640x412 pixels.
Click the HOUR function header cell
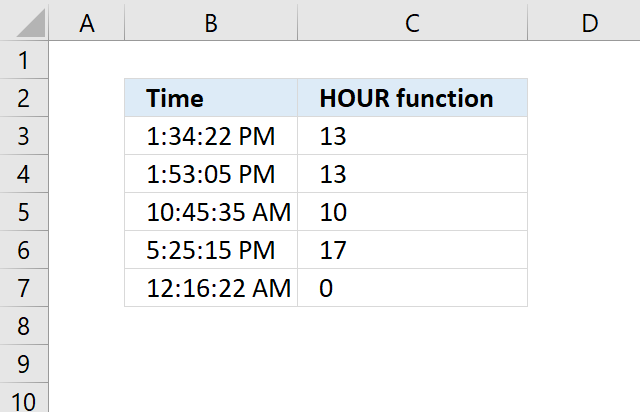click(x=413, y=98)
